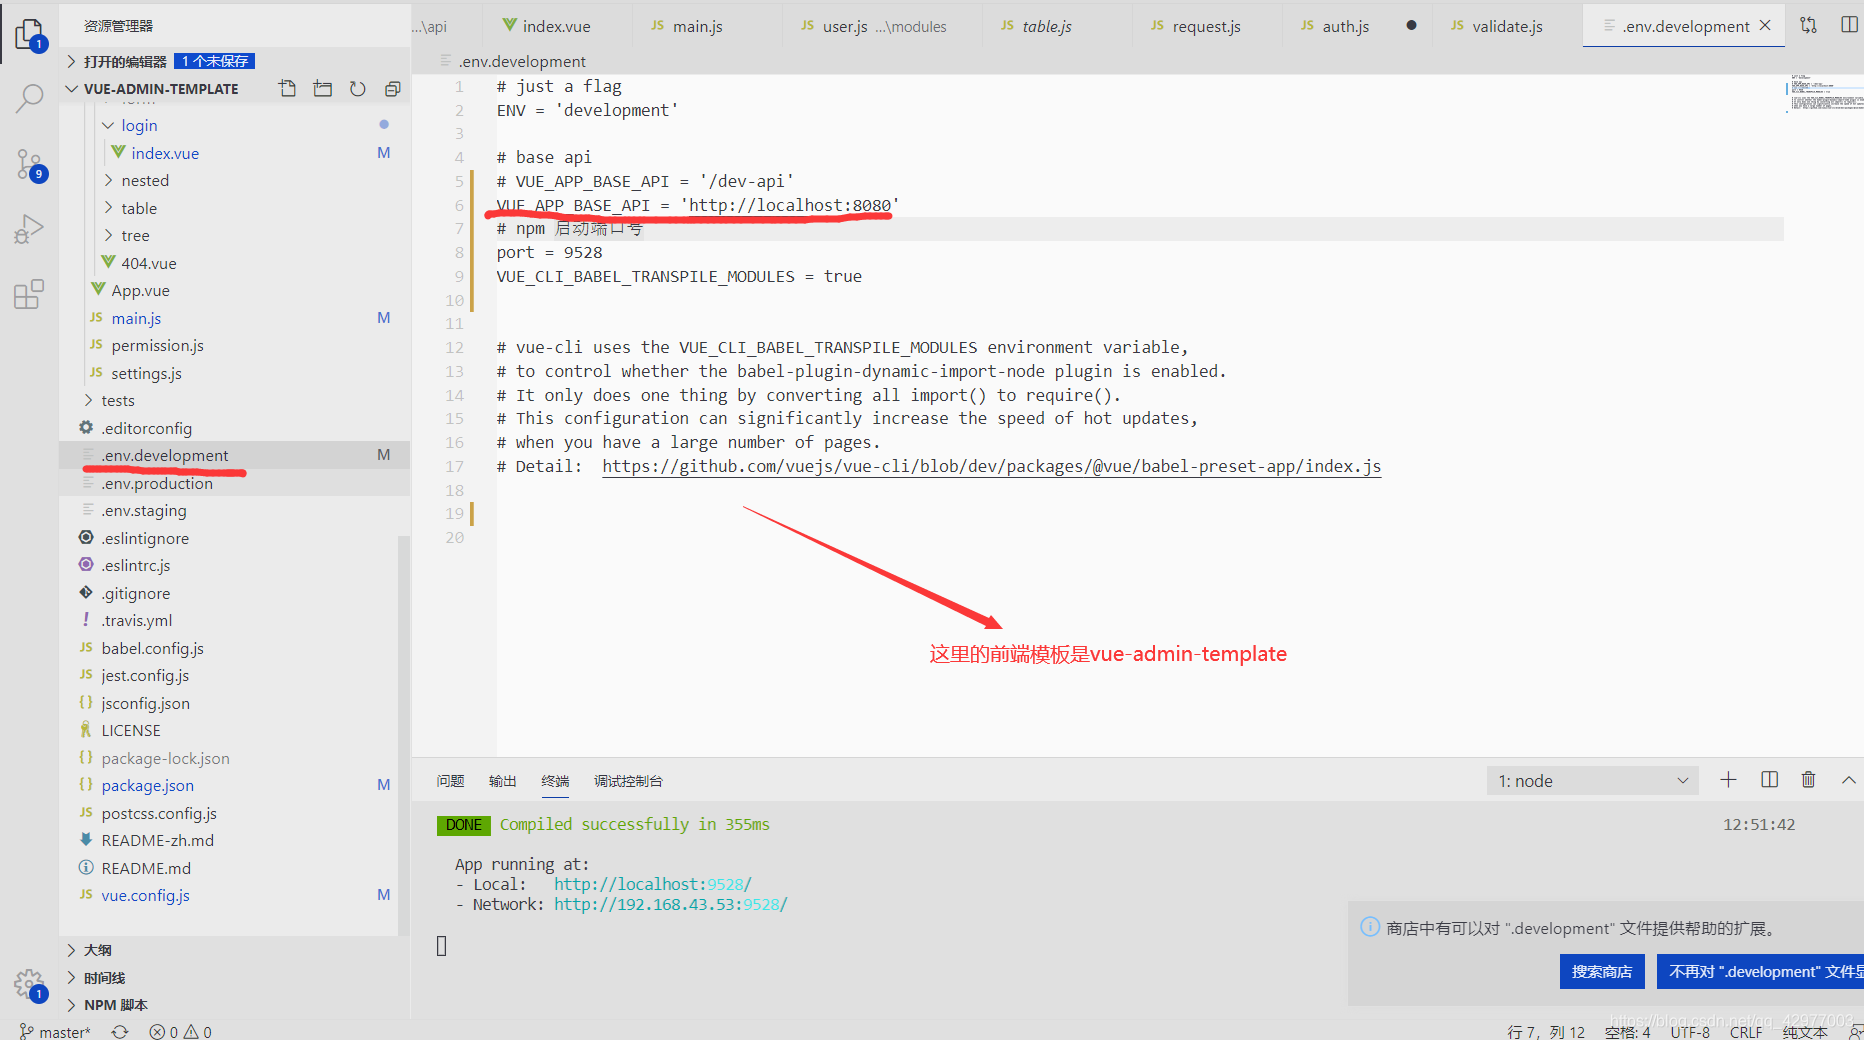Open the Local http://localhost:9528/ link
The width and height of the screenshot is (1864, 1040).
pyautogui.click(x=652, y=884)
